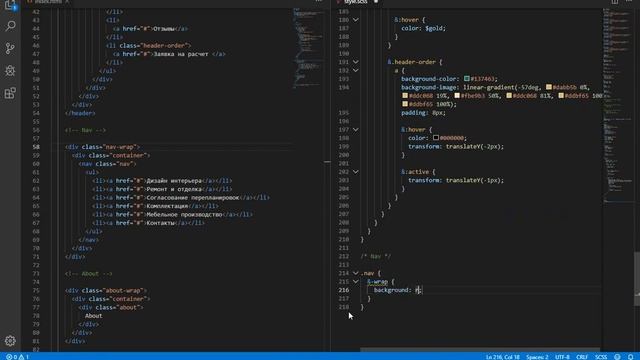Image resolution: width=640 pixels, height=360 pixels.
Task: Open the Explorer view icon
Action: [10, 5]
